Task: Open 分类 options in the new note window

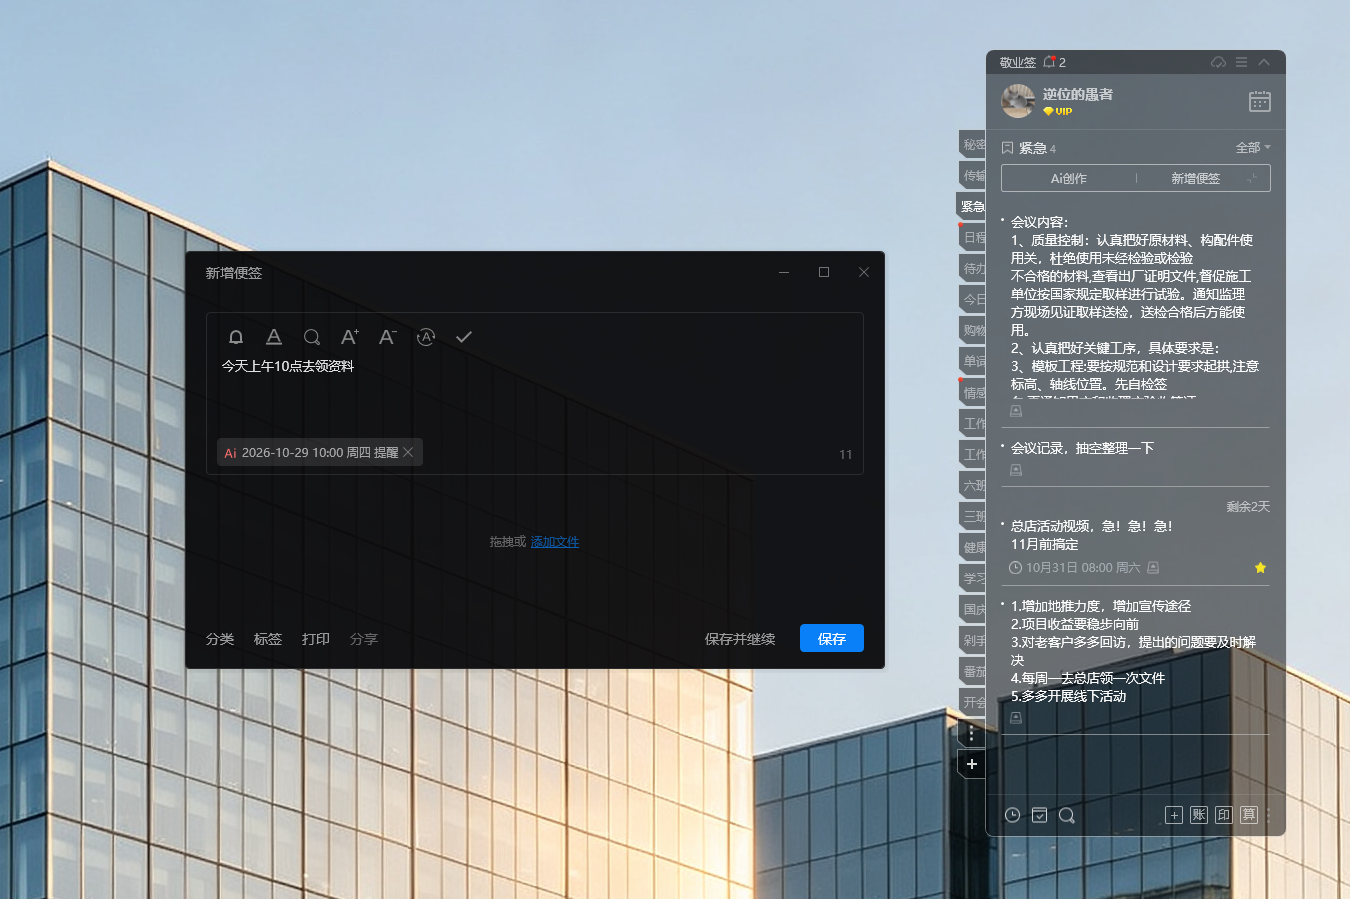Action: (220, 639)
